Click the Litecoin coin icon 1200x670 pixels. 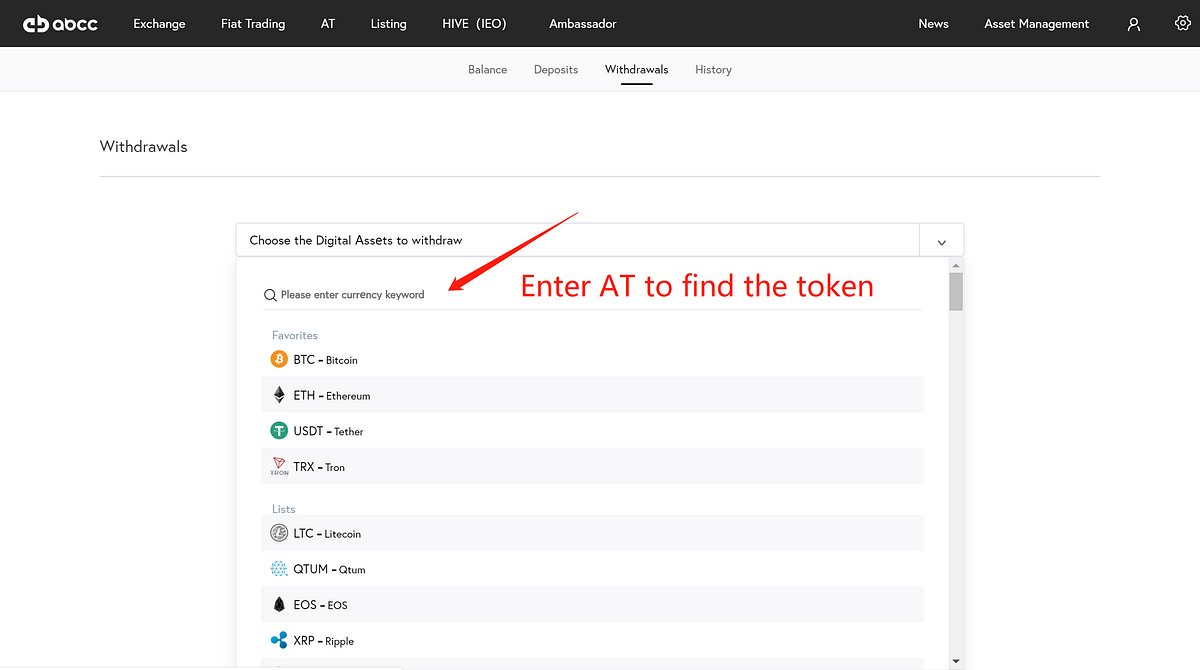pyautogui.click(x=279, y=534)
